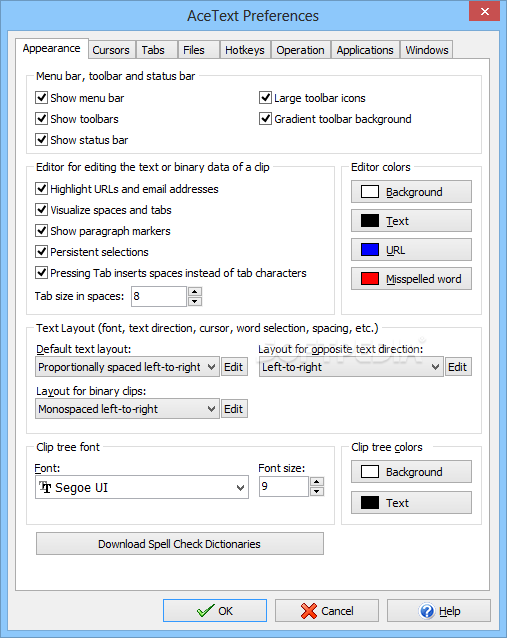Click the green checkmark icon on OK
Viewport: 507px width, 638px height.
206,610
